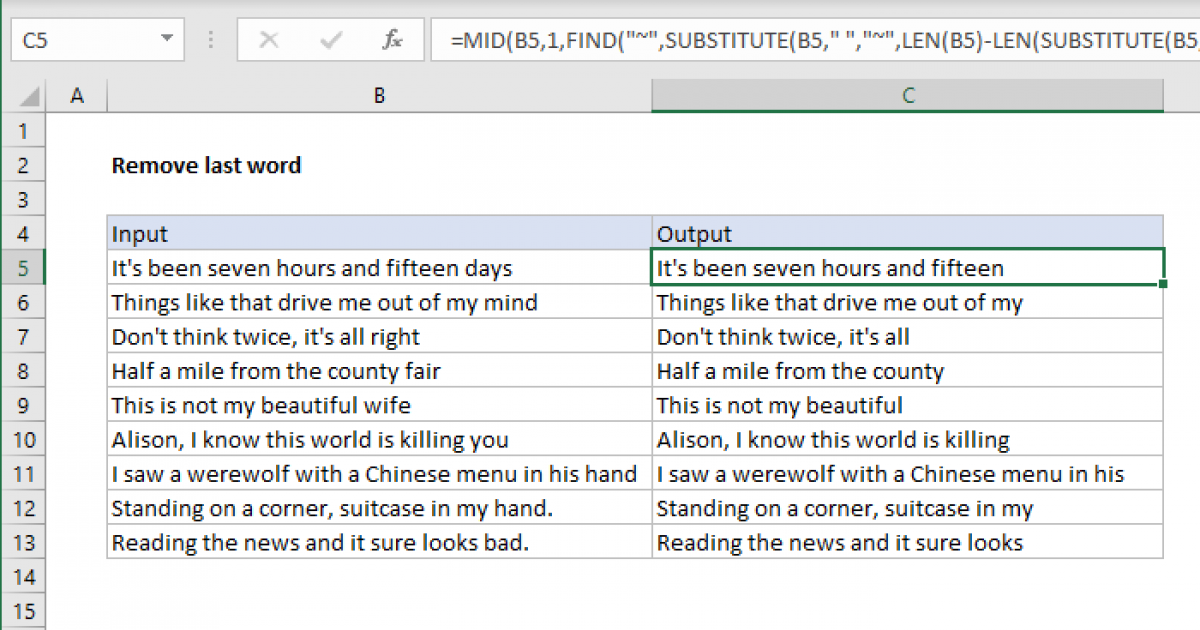Select row 5 header
This screenshot has width=1200, height=630.
(24, 268)
